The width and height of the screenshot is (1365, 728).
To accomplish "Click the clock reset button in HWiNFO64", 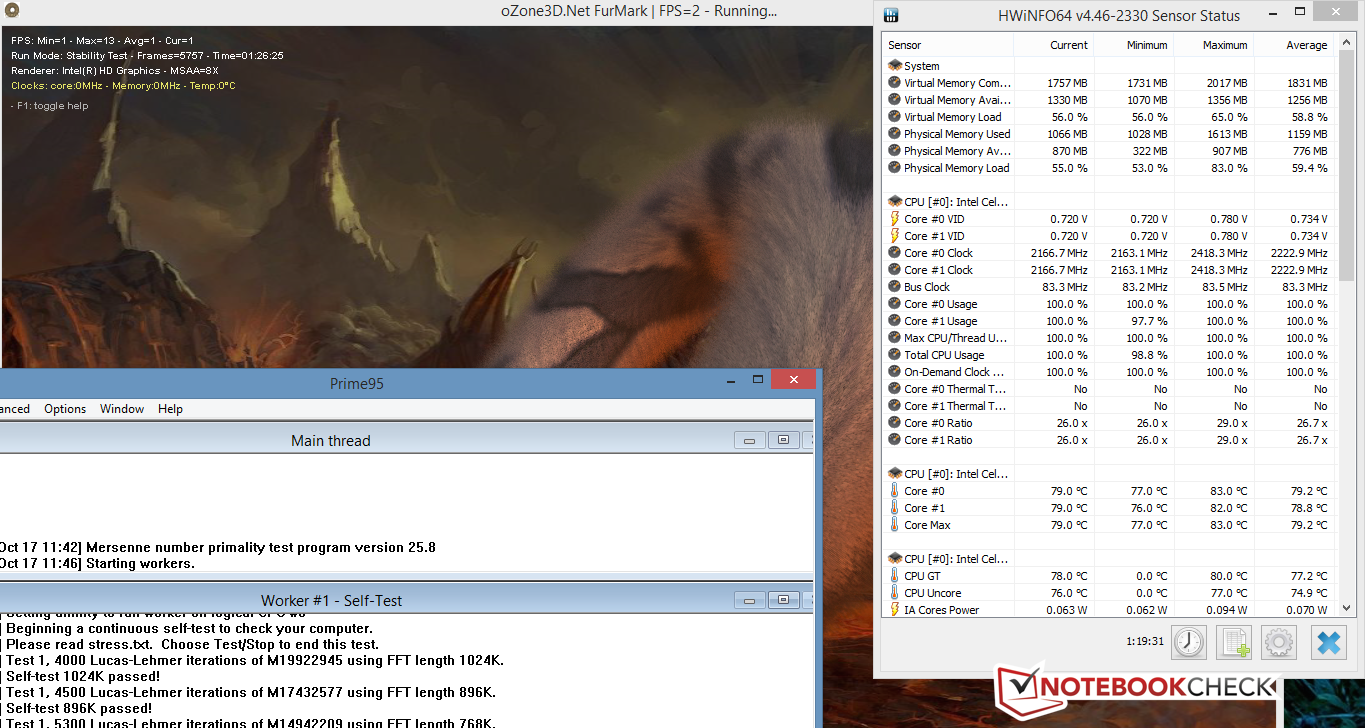I will pyautogui.click(x=1189, y=642).
